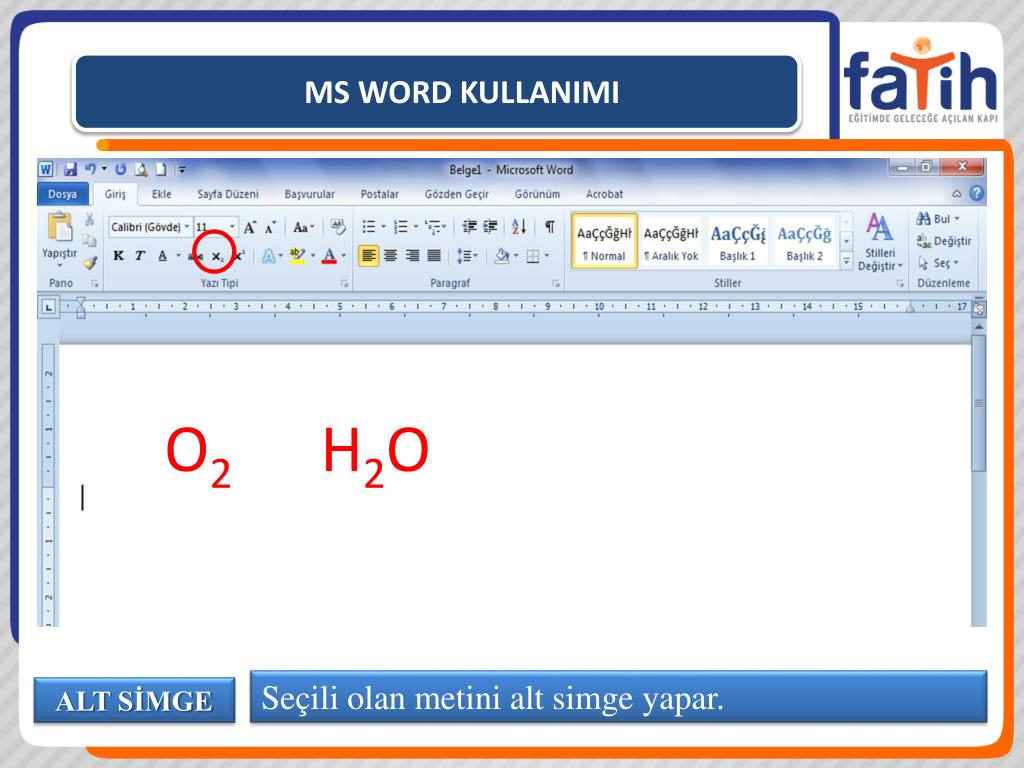Switch to Sayfa Düzeni tab
Screen dimensions: 1024x768
228,194
